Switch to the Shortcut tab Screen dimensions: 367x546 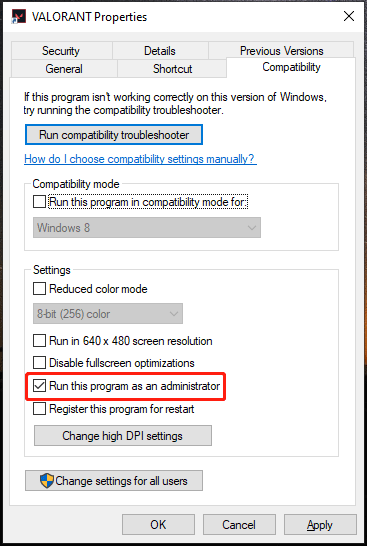[x=172, y=69]
